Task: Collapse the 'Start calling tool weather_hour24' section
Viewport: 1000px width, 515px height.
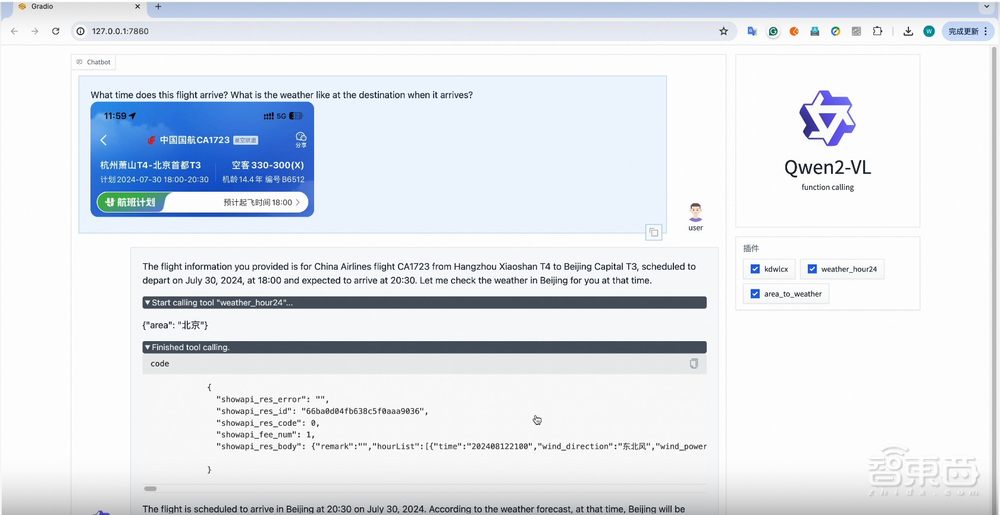Action: pyautogui.click(x=148, y=302)
